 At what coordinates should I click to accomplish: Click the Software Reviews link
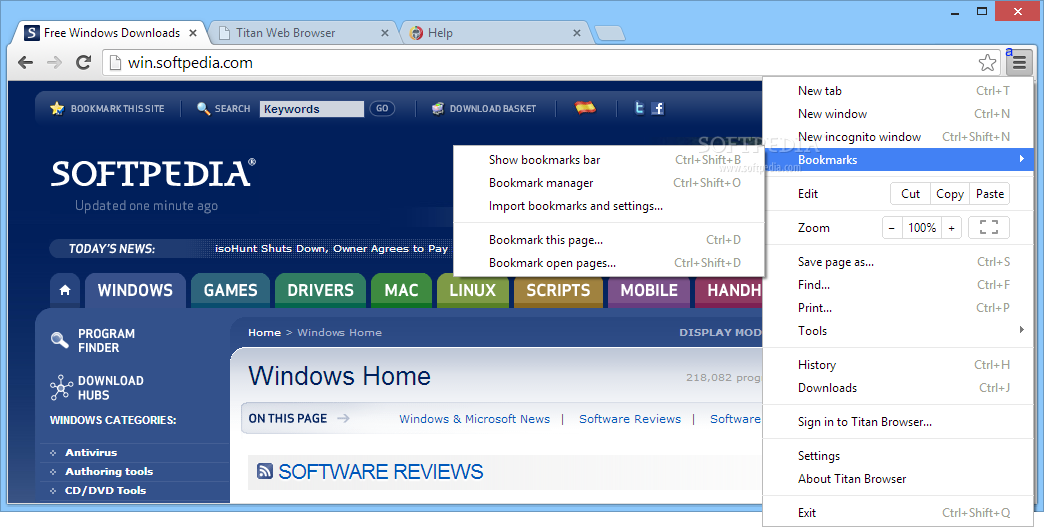click(x=630, y=419)
